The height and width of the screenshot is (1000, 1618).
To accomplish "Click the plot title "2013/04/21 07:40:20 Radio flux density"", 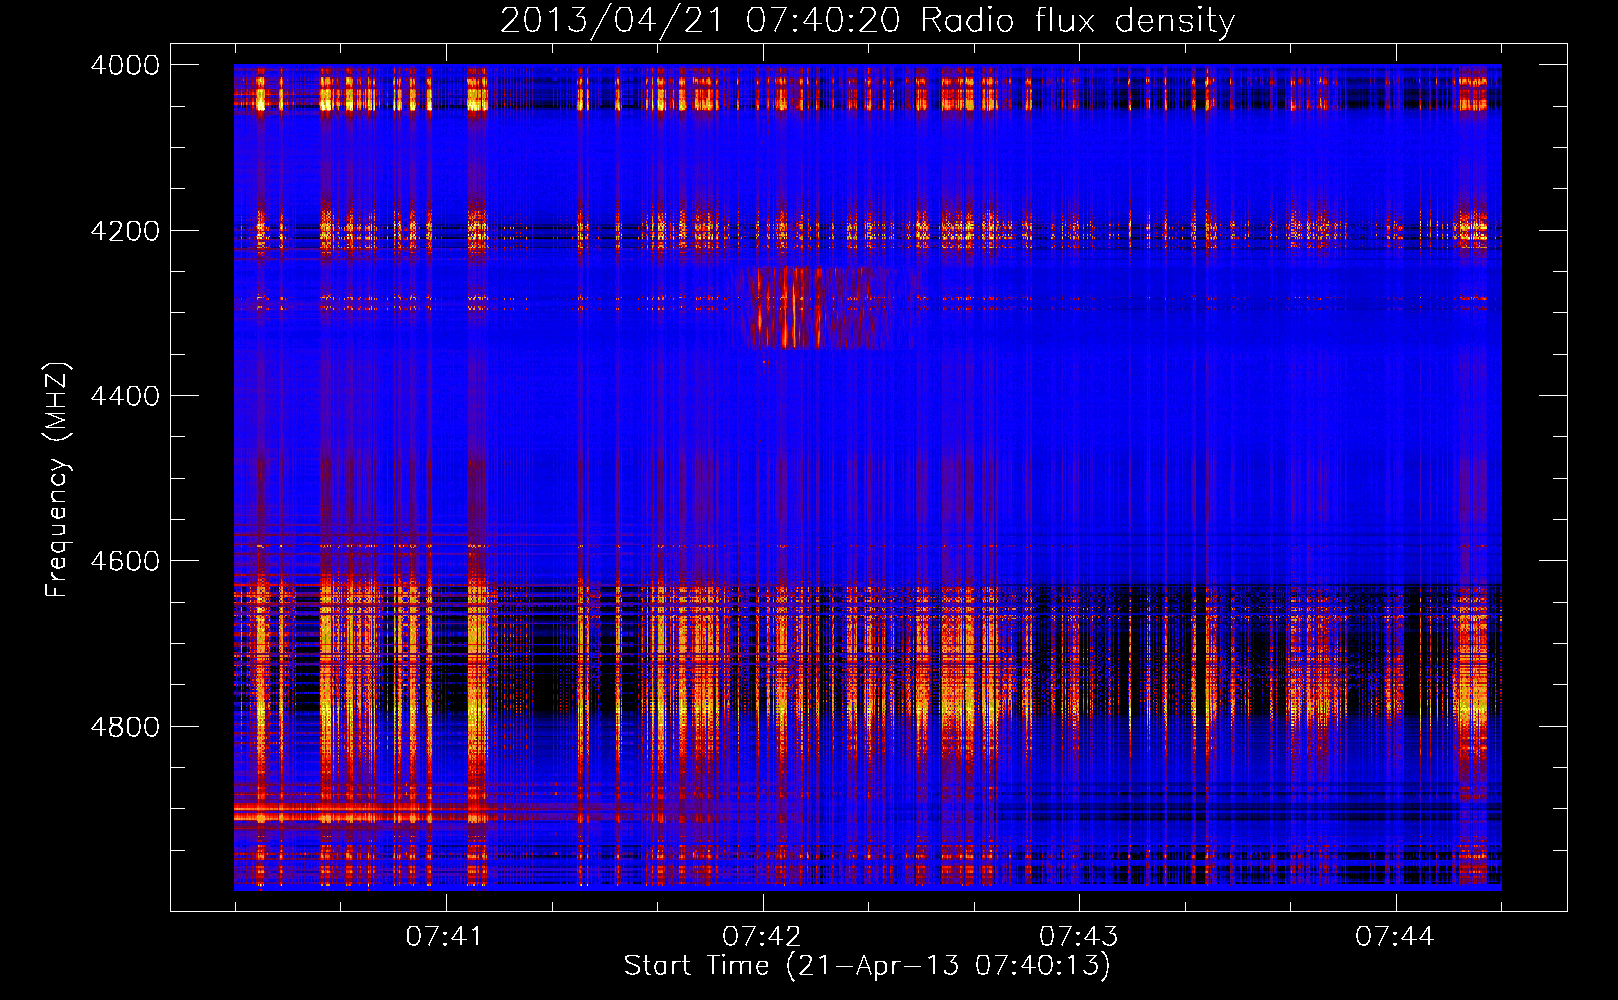I will (867, 20).
